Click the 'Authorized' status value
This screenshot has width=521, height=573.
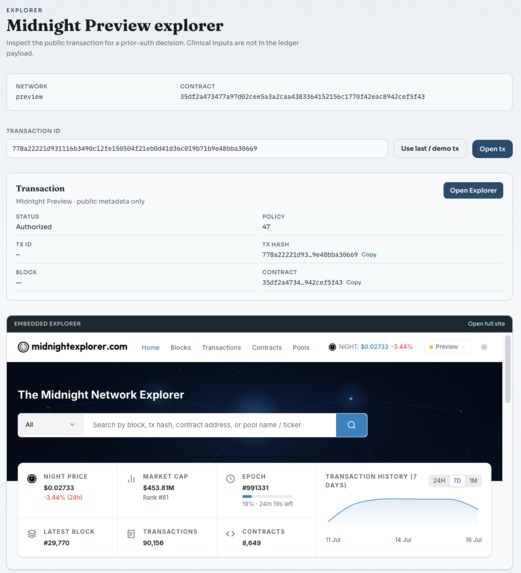pos(34,227)
